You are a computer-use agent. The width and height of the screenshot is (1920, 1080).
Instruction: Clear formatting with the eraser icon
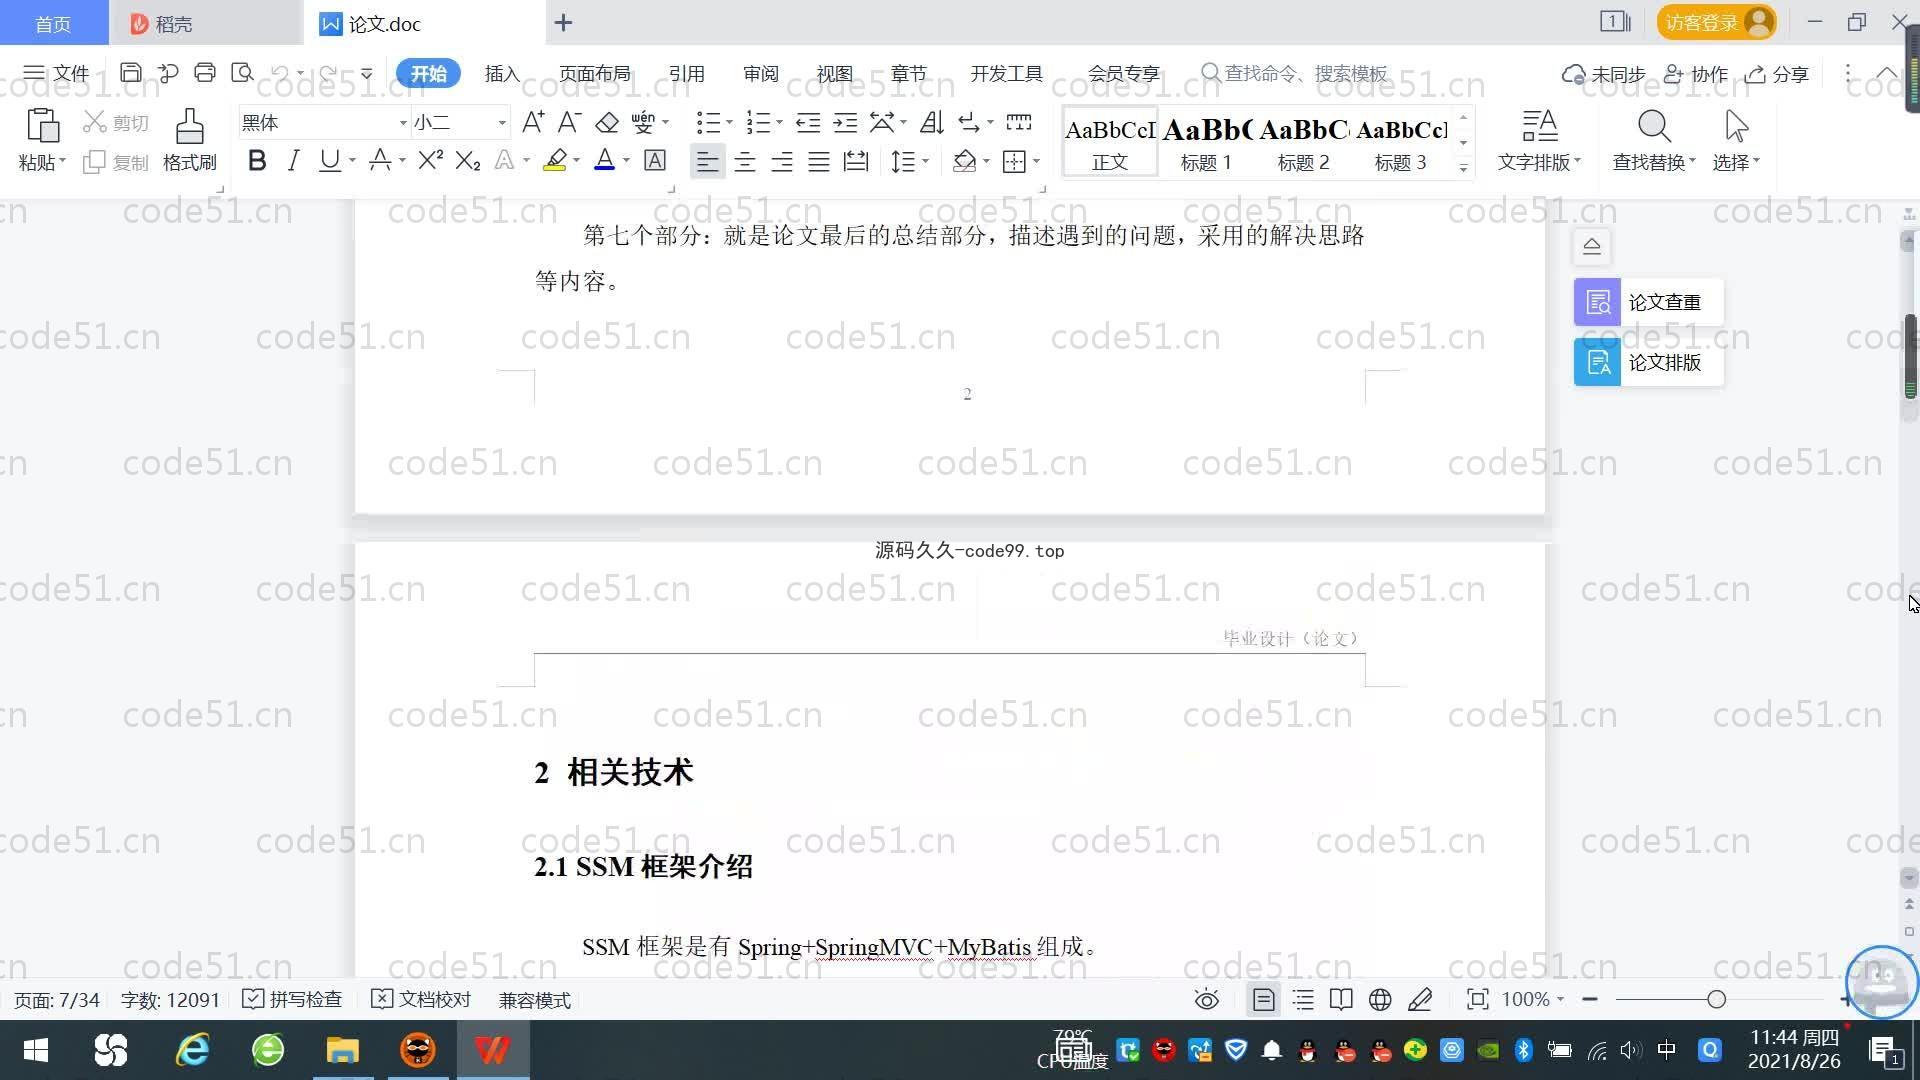point(607,122)
